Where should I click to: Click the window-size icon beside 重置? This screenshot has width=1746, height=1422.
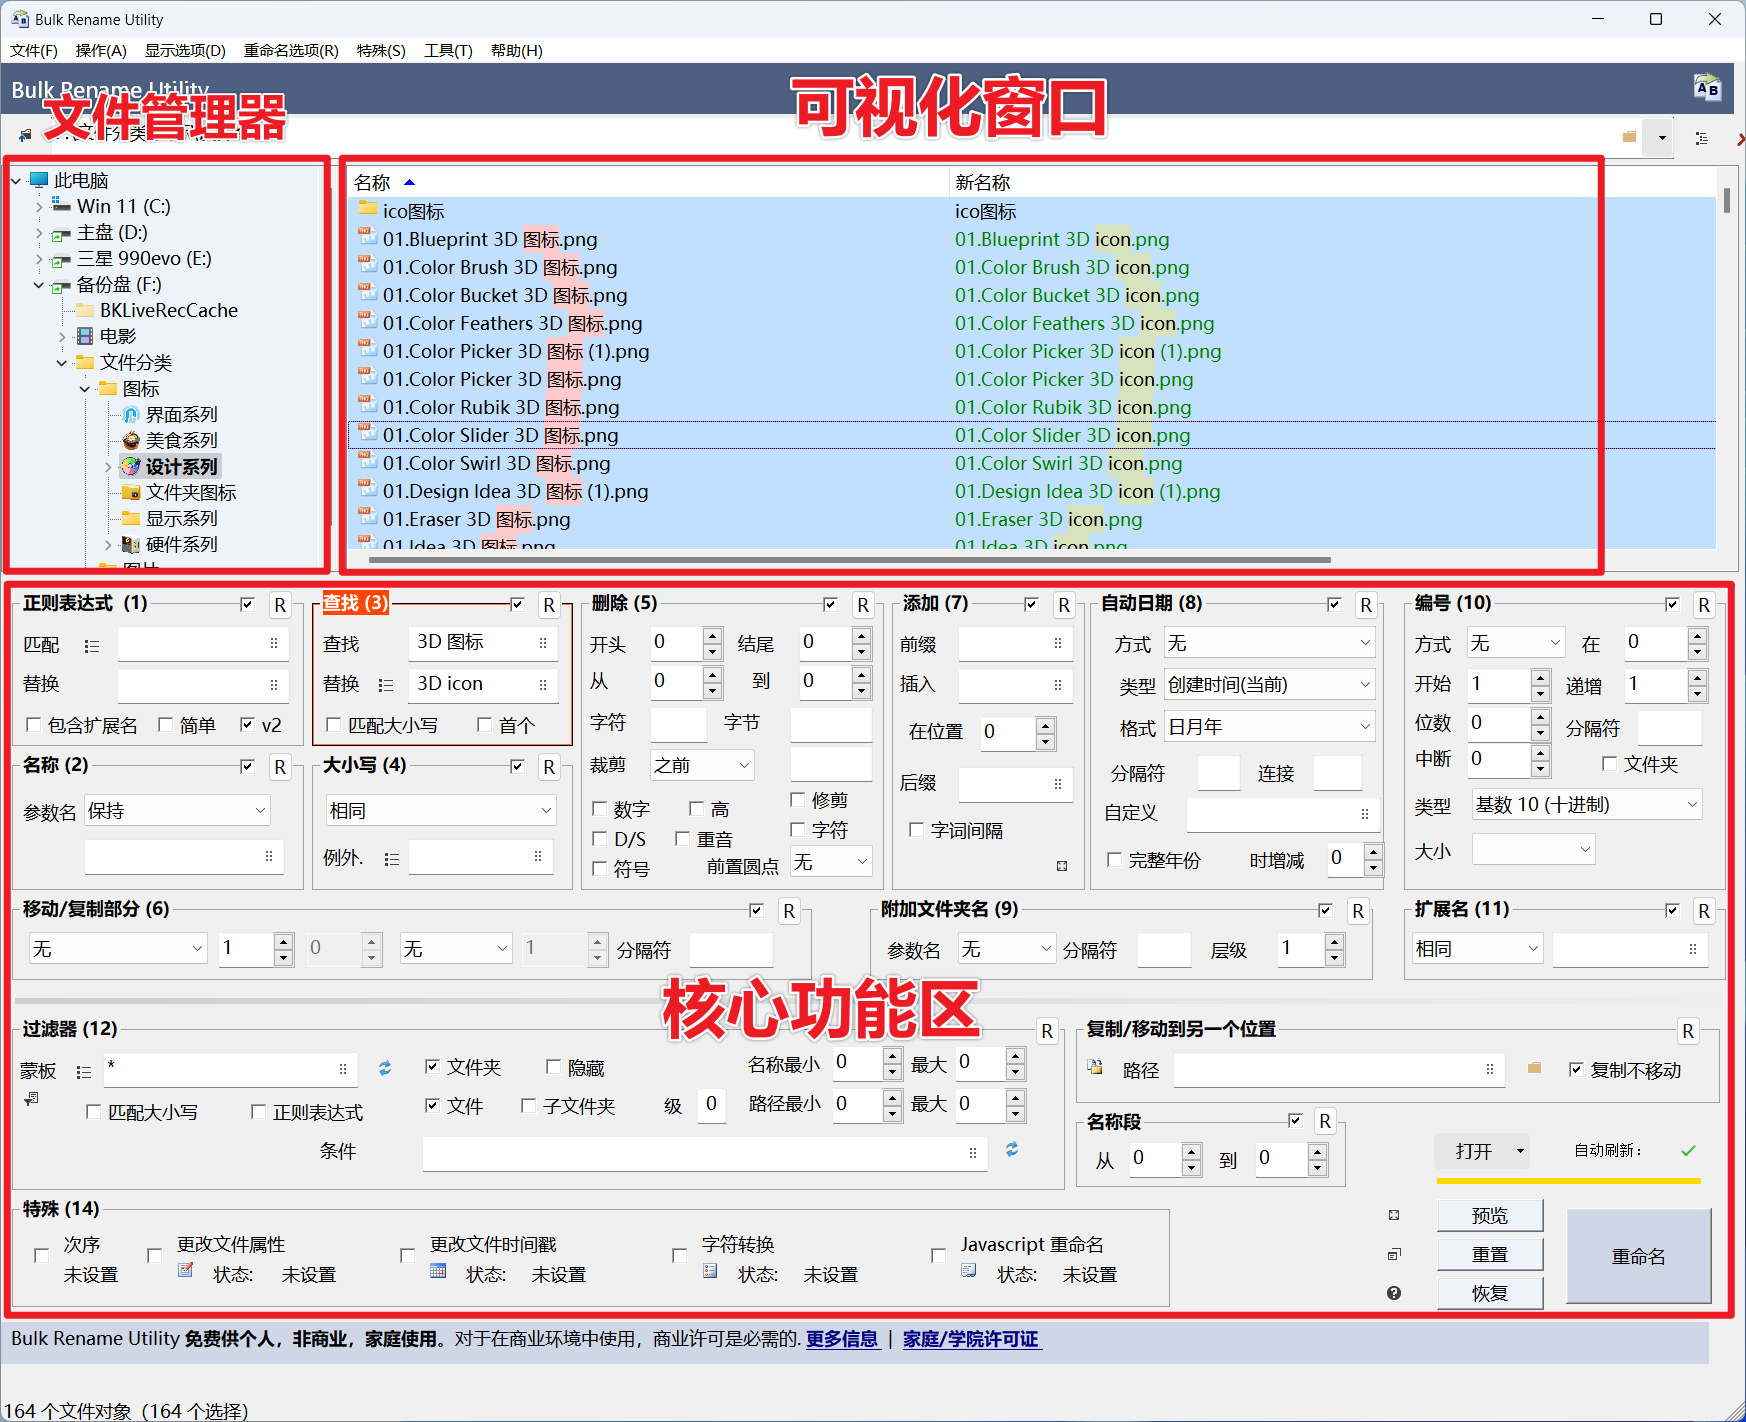tap(1394, 1254)
